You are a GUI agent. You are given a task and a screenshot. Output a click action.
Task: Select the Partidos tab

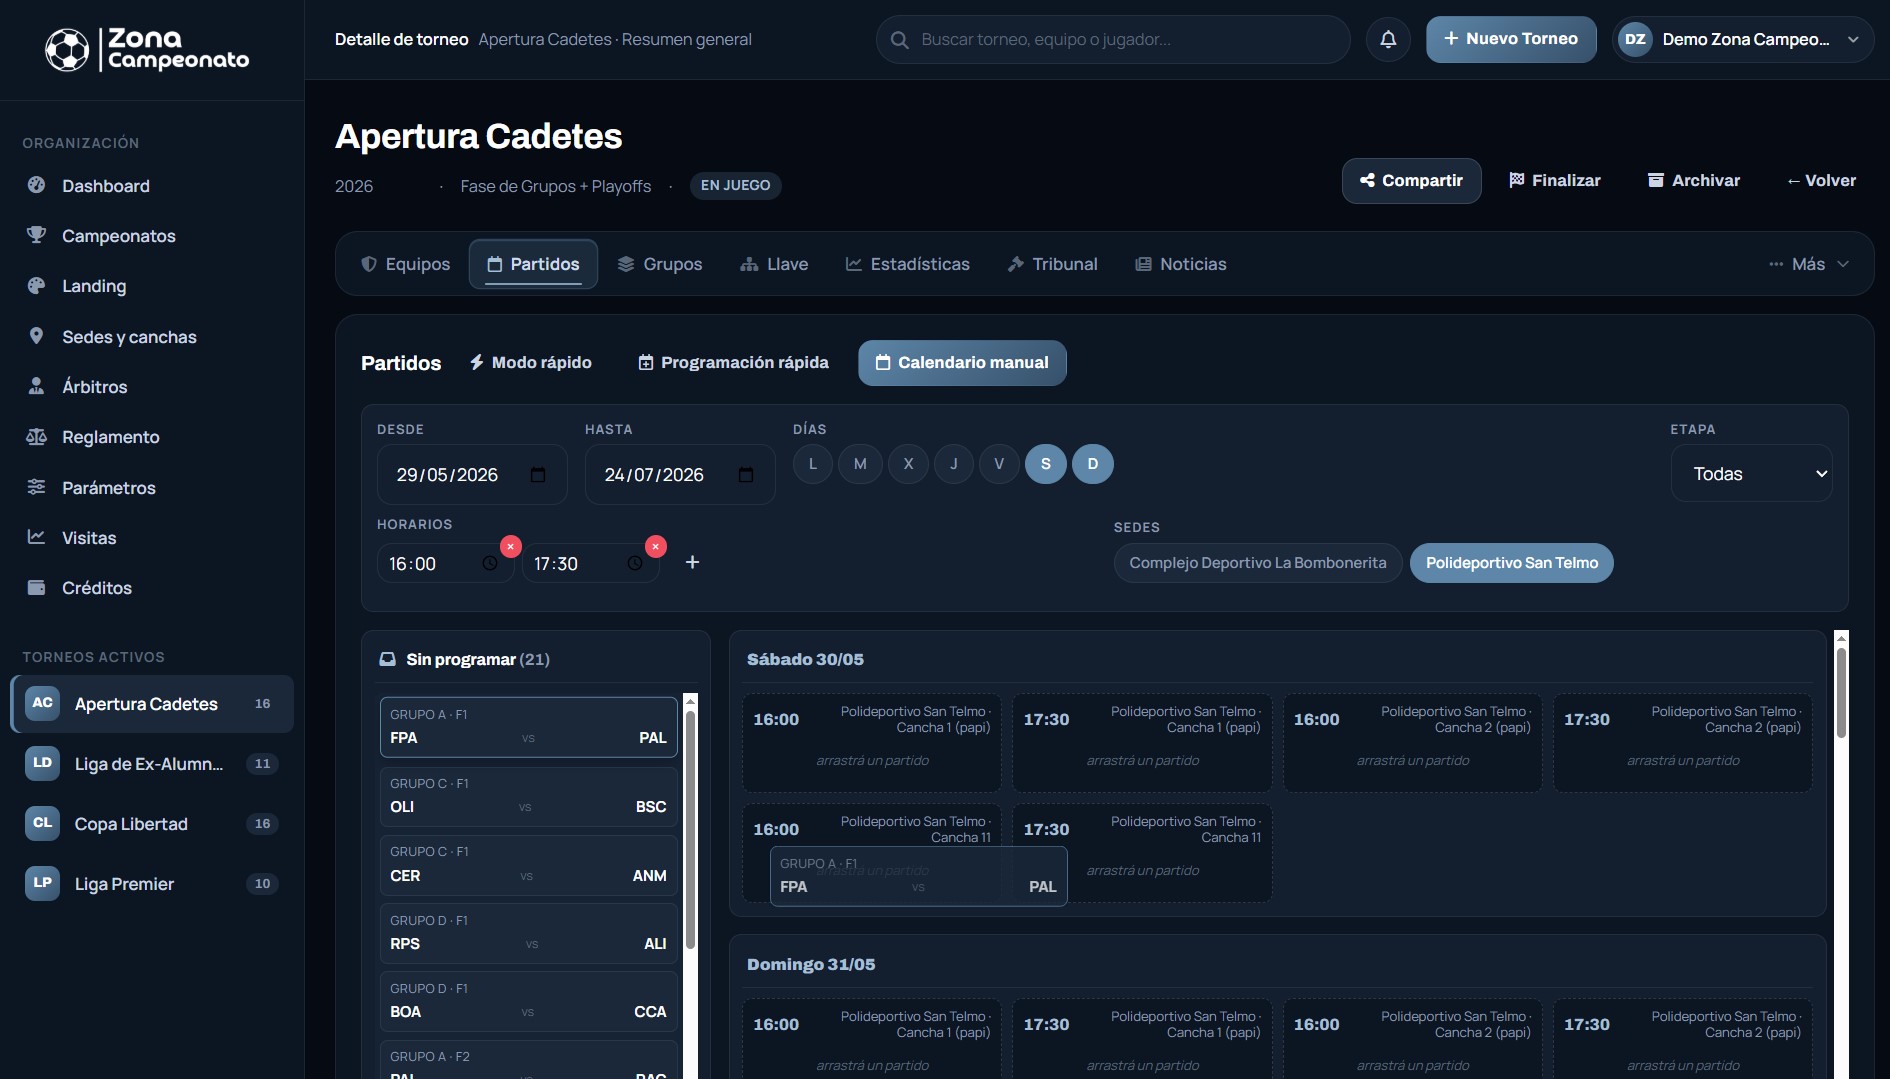(533, 264)
